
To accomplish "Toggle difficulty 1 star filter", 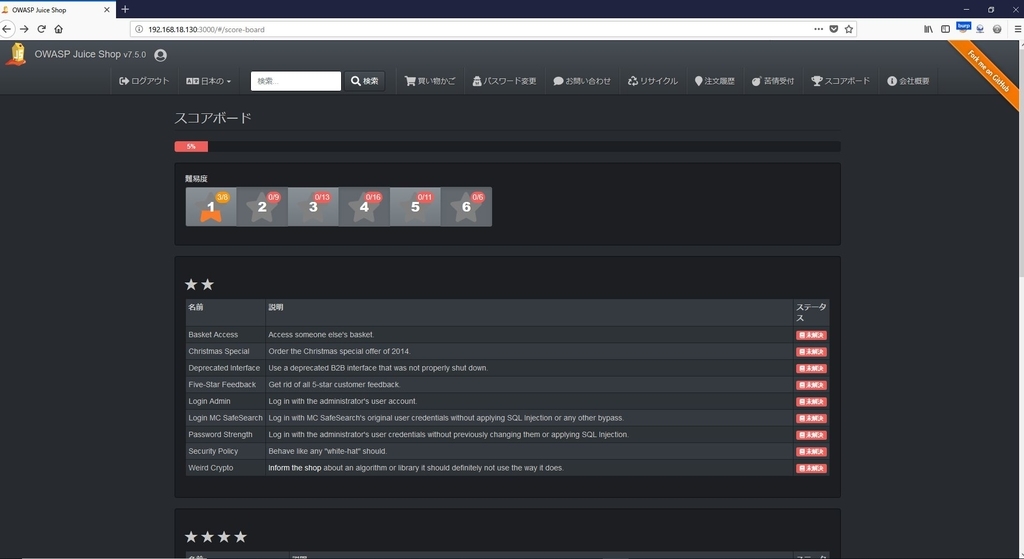I will (211, 206).
